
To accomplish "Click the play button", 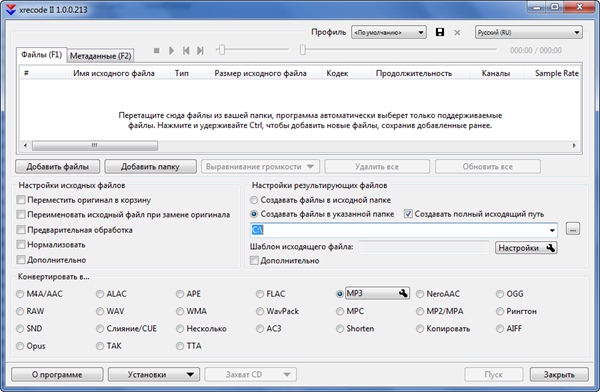I will coord(171,51).
